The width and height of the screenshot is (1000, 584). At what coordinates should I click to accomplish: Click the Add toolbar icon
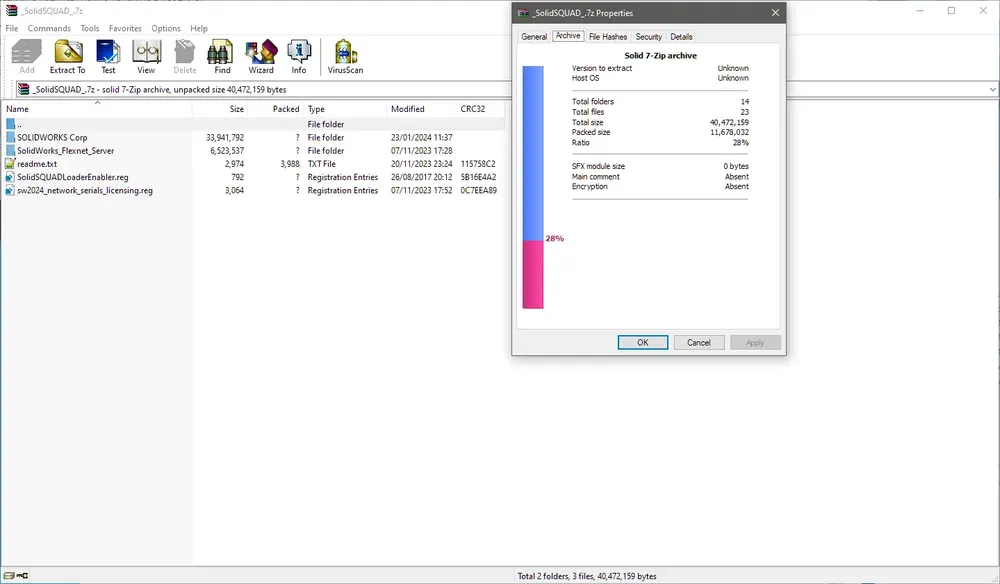coord(27,57)
